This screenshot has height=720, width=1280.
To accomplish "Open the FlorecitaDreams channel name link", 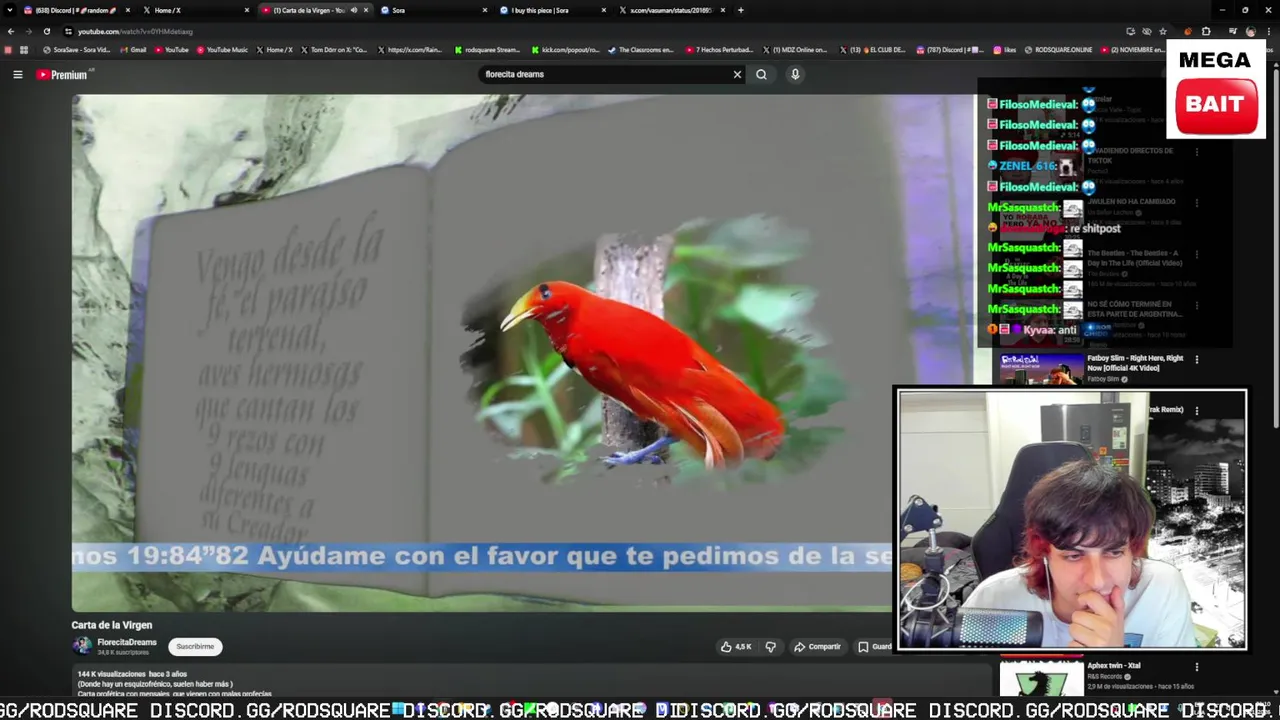I will 127,642.
